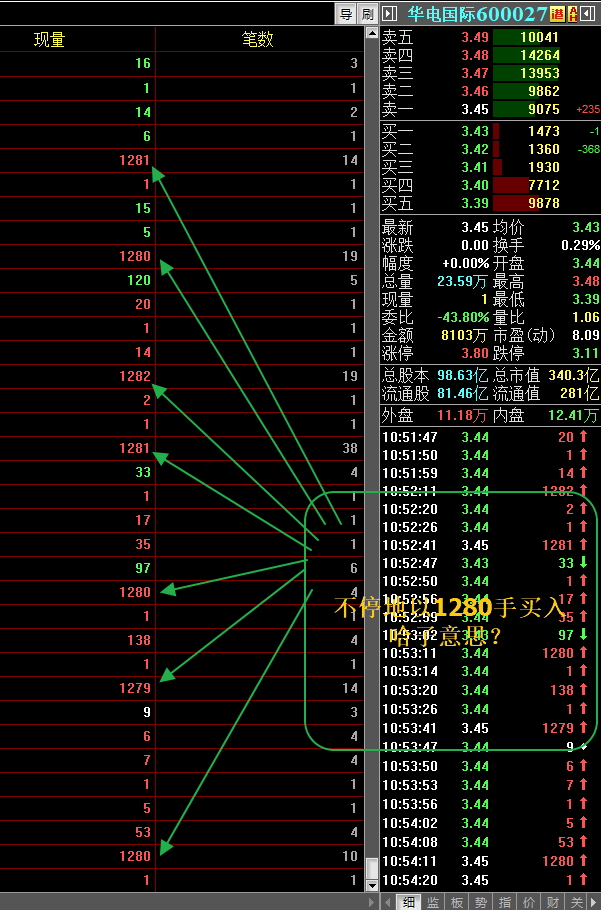Click the tab strip scroll-right arrow after 关

[x=594, y=902]
